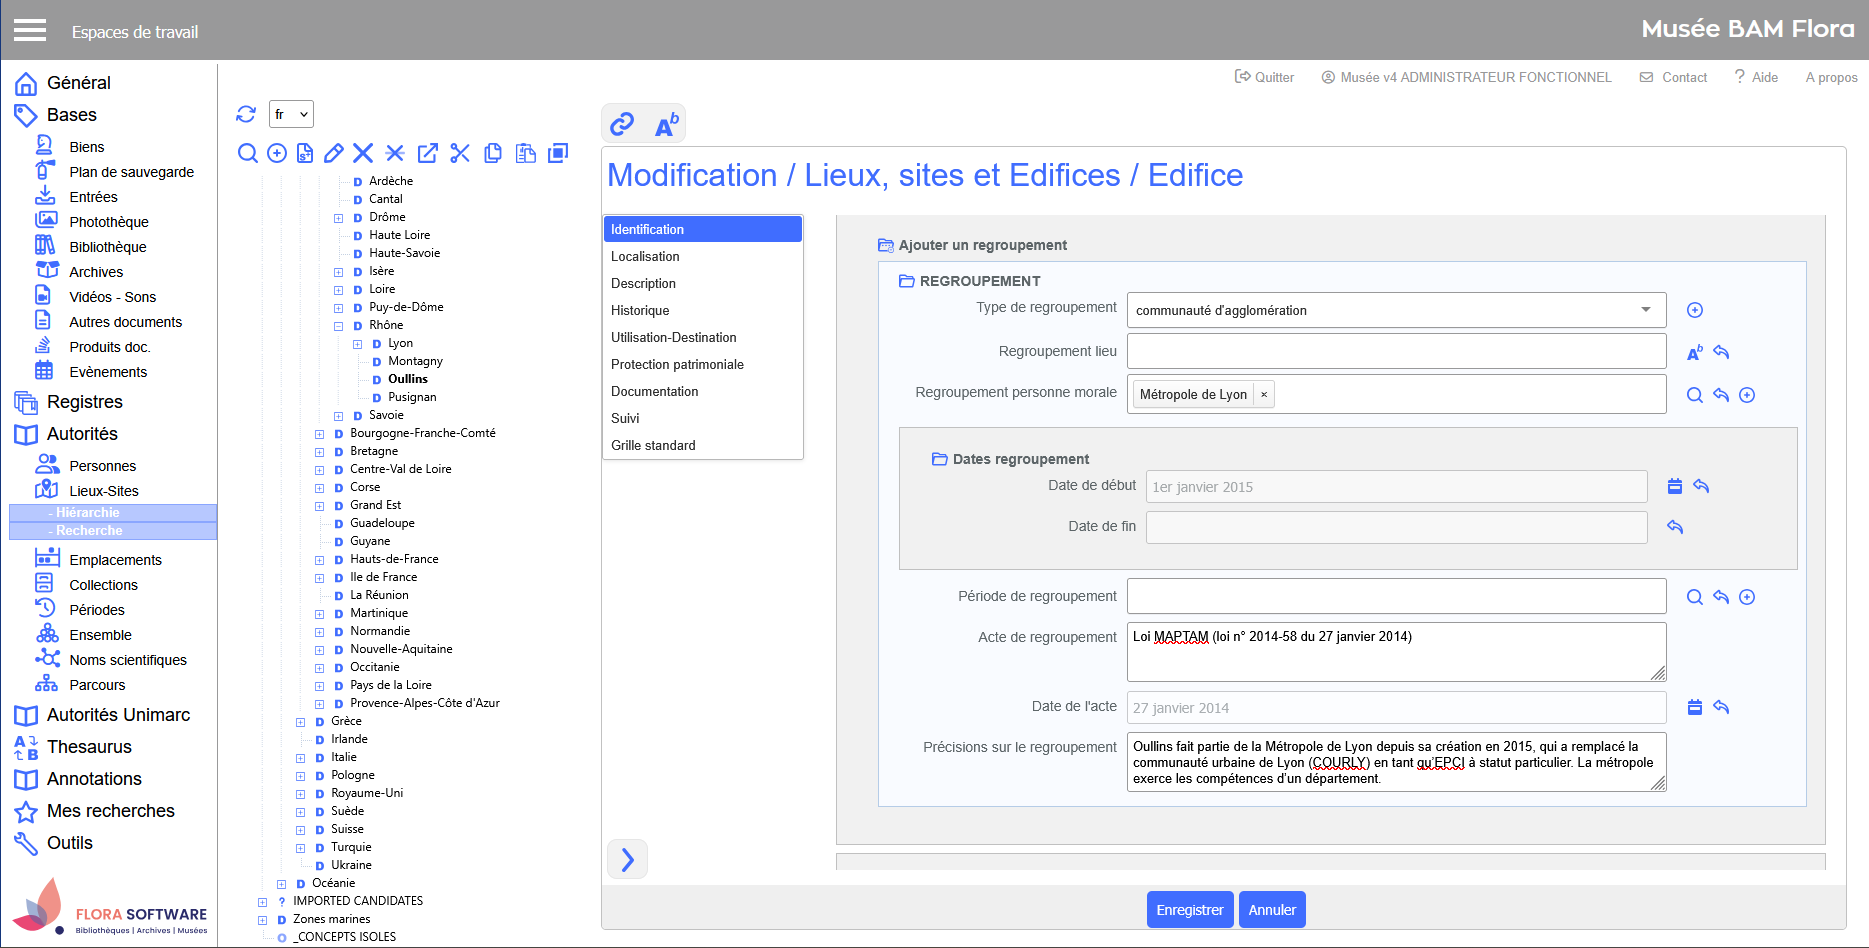Expand the Bretagne tree node
The height and width of the screenshot is (948, 1869).
(x=319, y=452)
